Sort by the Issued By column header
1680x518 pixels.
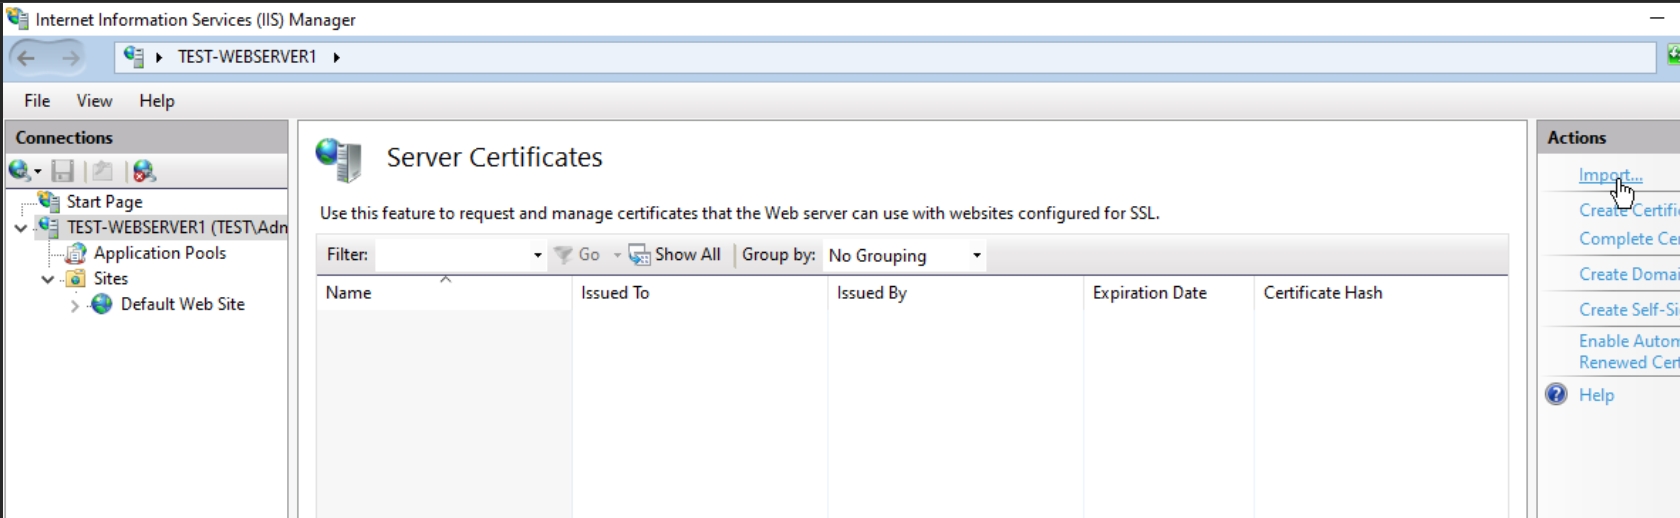956,293
